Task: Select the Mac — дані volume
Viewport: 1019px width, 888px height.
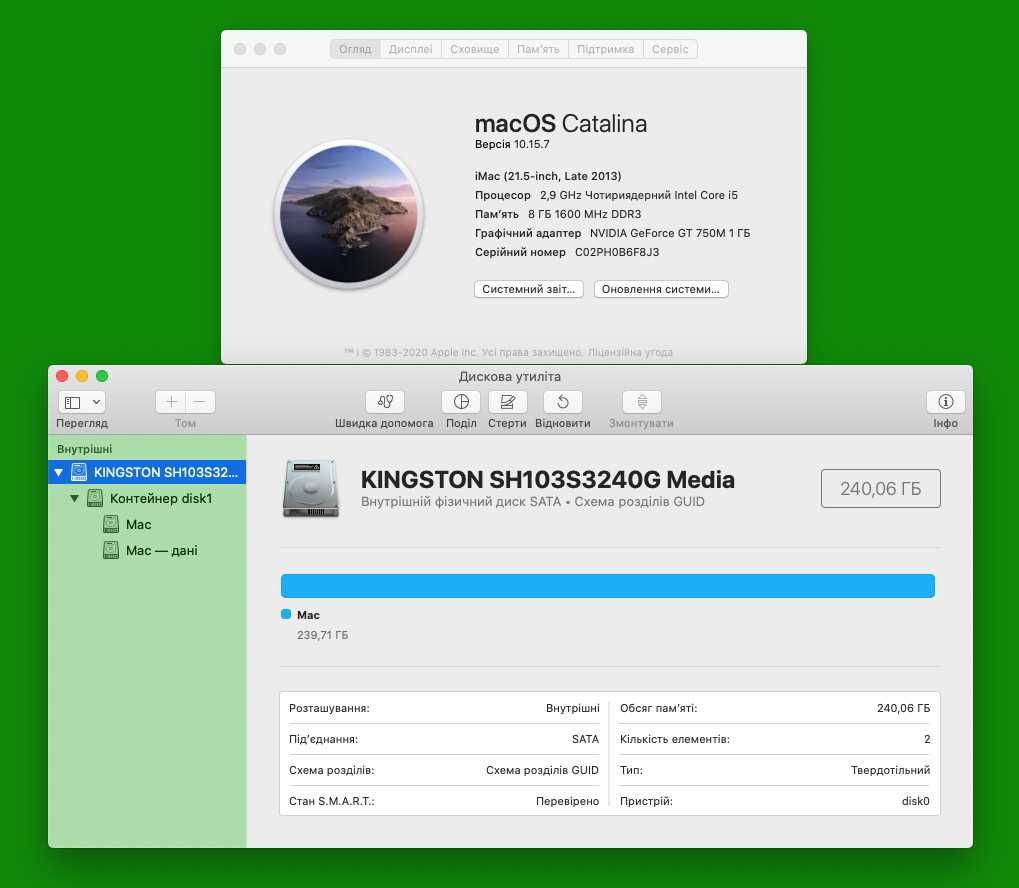Action: click(x=148, y=550)
